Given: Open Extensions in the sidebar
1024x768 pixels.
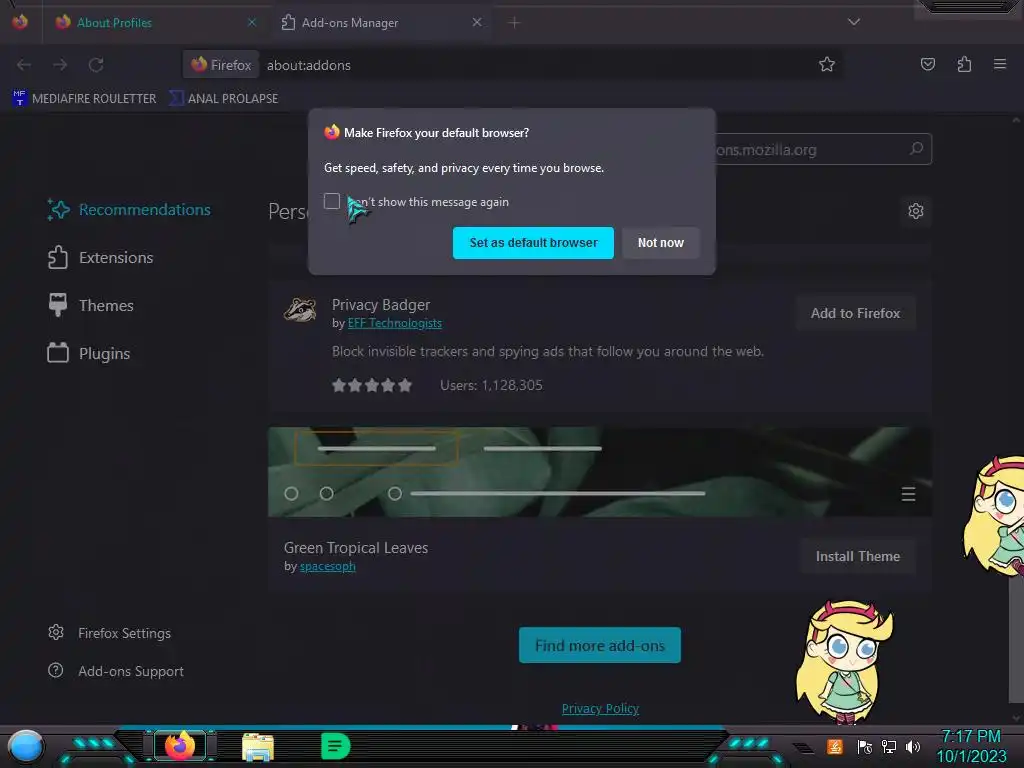Looking at the screenshot, I should [101, 257].
